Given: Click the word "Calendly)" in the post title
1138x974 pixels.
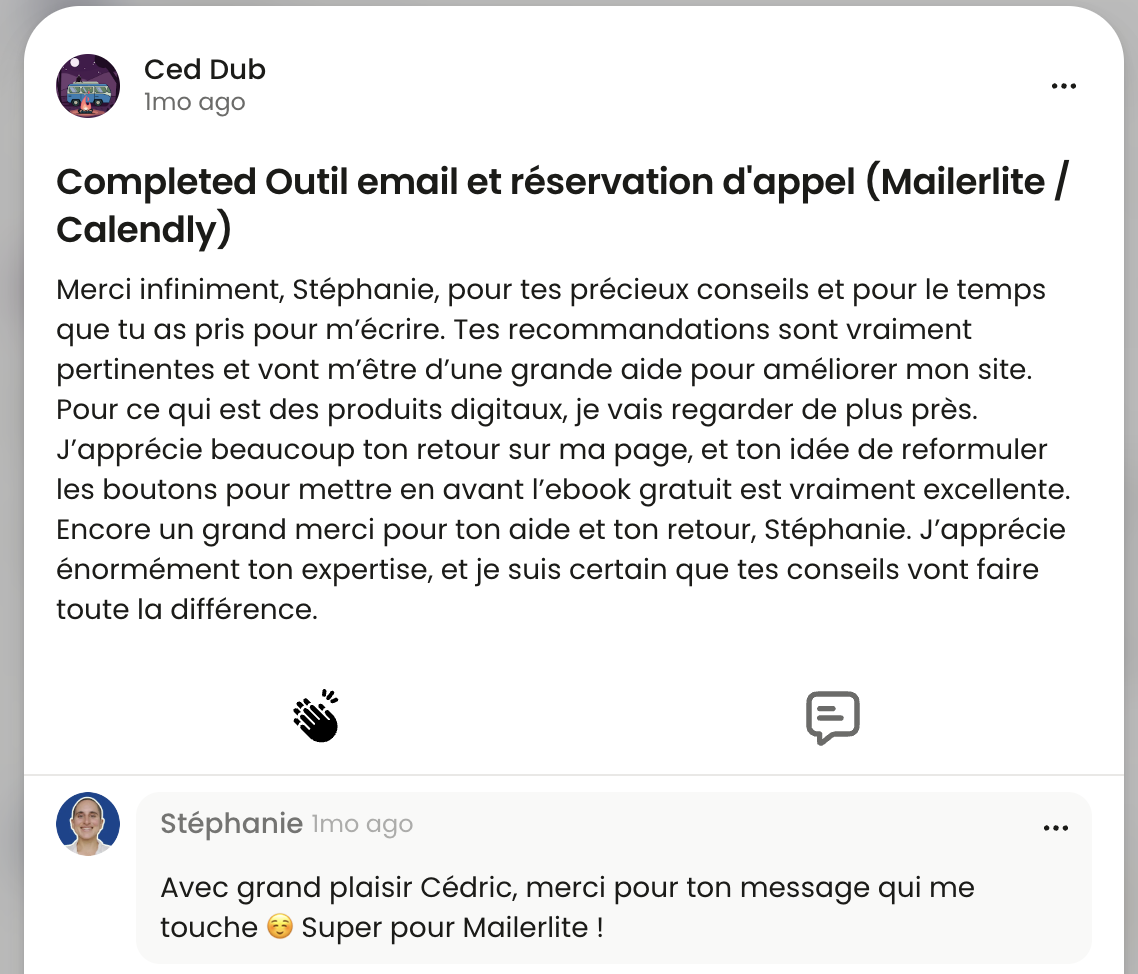Looking at the screenshot, I should click(x=144, y=230).
